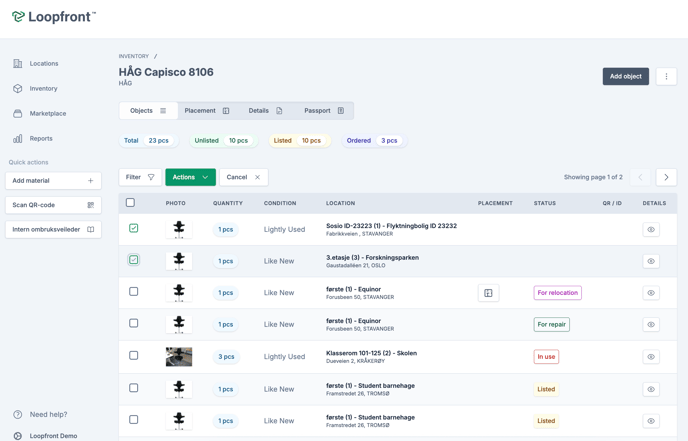Click the INVENTORY breadcrumb
Viewport: 688px width, 441px height.
click(x=134, y=56)
